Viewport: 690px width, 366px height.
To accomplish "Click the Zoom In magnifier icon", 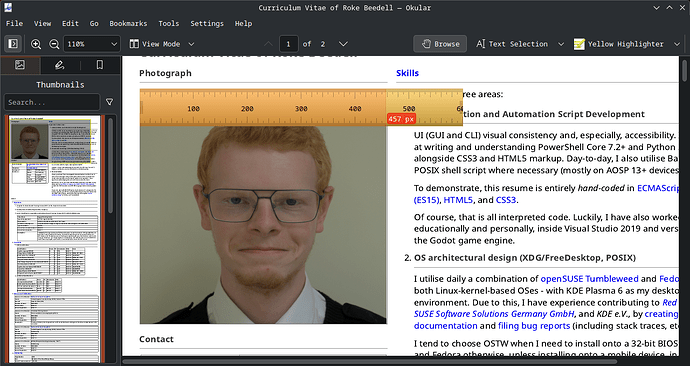I will pos(36,44).
